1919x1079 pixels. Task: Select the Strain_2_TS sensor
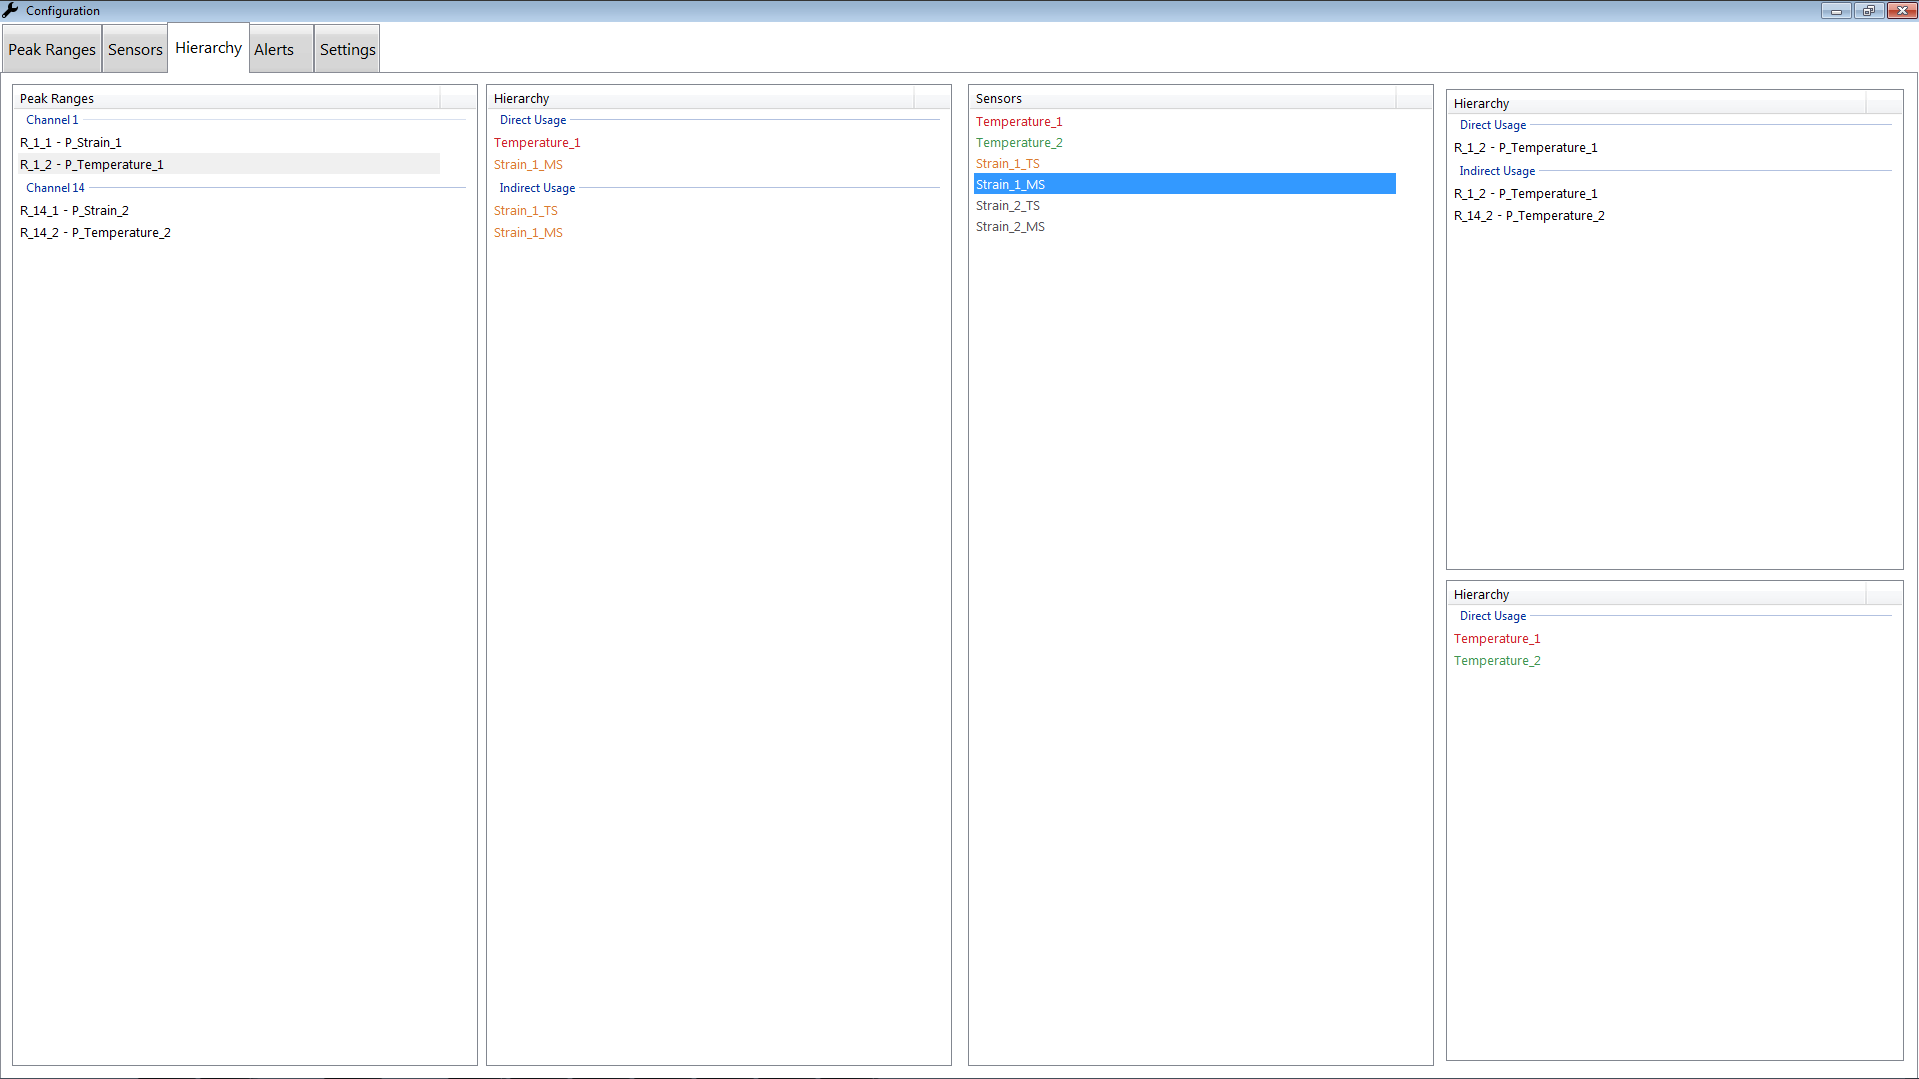(x=1008, y=206)
